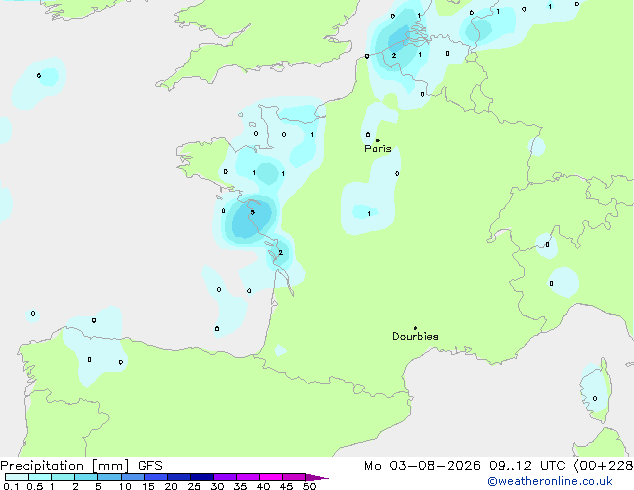
Task: Click the 'Mo 03-08-2026 09..12 UTC' timestamp
Action: click(x=464, y=466)
